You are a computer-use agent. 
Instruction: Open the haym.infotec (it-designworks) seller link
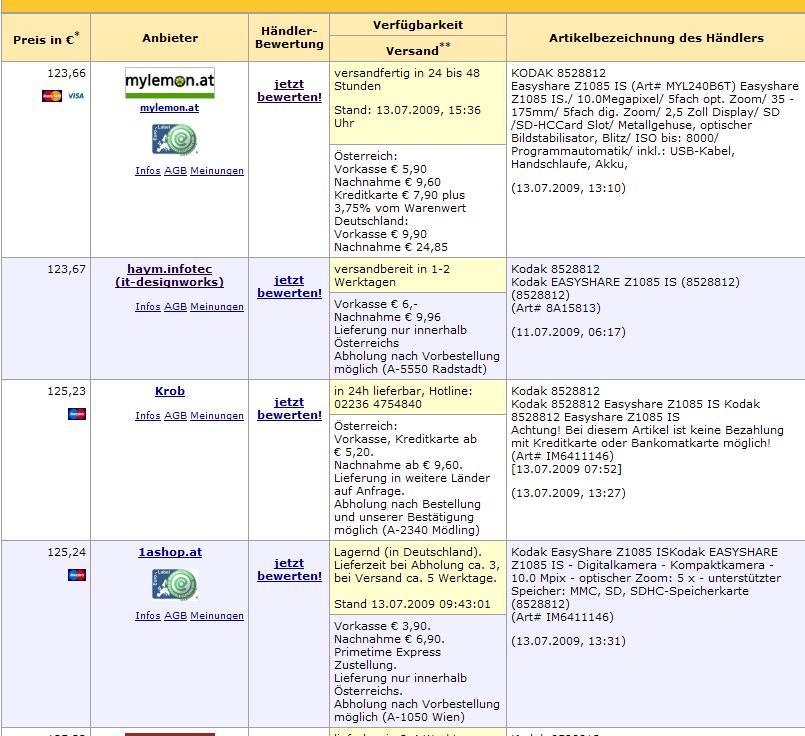coord(169,276)
